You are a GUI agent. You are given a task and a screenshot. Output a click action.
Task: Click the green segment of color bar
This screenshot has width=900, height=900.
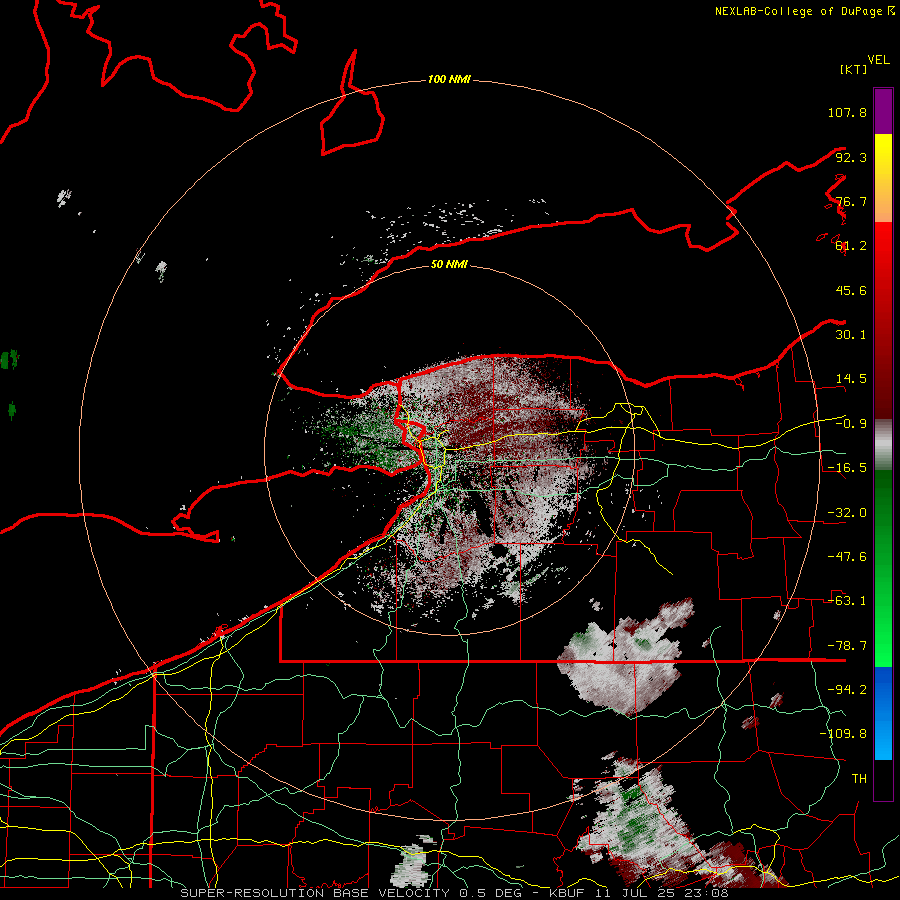coord(883,568)
